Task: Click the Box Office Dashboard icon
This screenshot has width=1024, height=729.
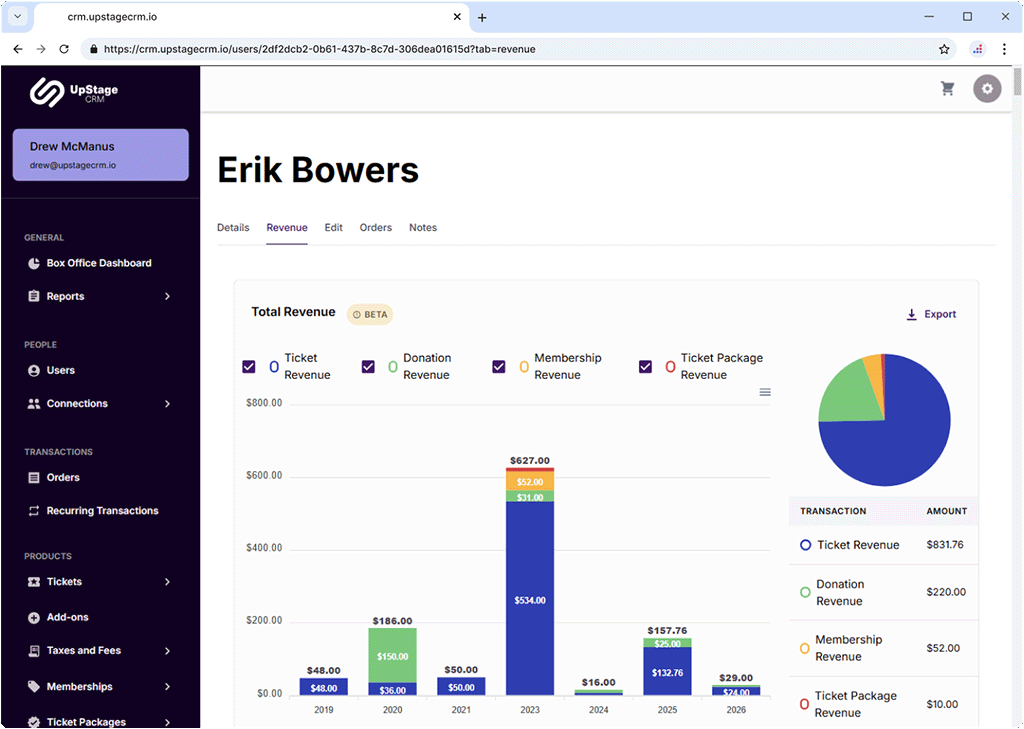Action: (34, 264)
